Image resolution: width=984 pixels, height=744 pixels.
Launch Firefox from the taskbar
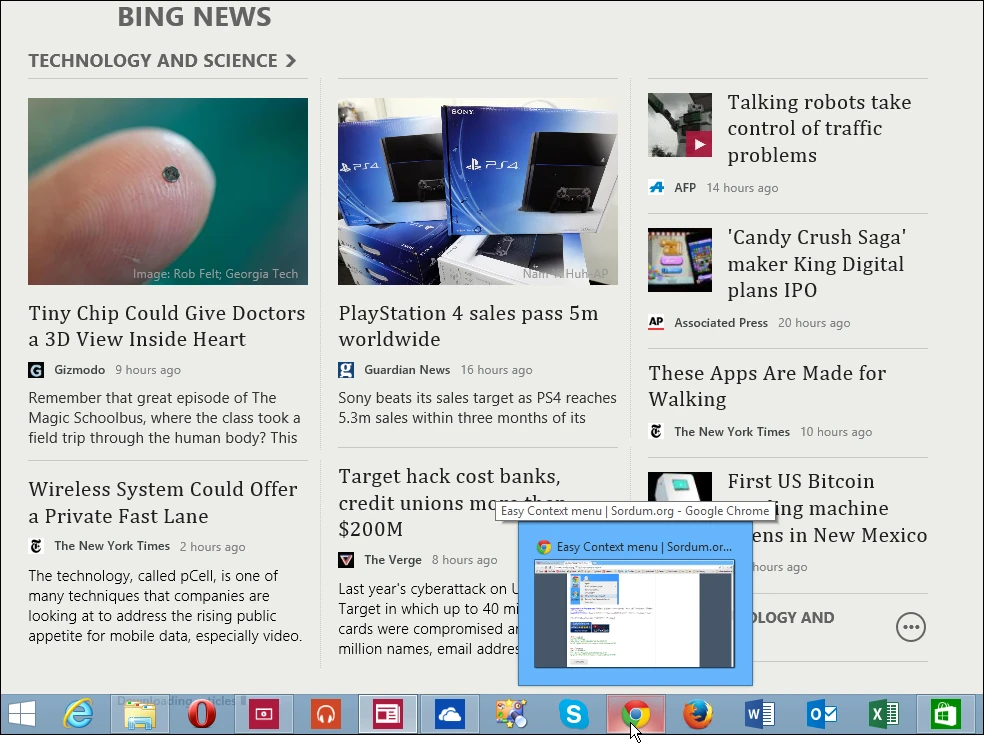click(x=697, y=714)
